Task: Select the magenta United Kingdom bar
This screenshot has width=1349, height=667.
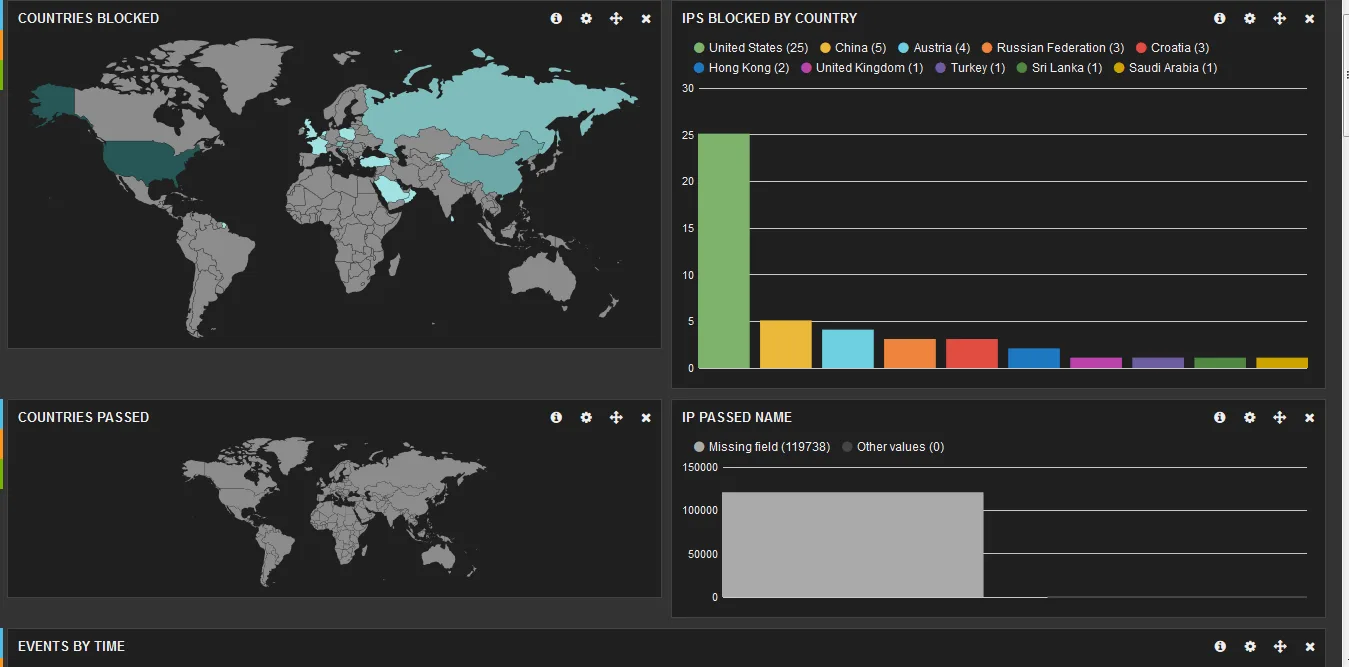Action: tap(1096, 363)
